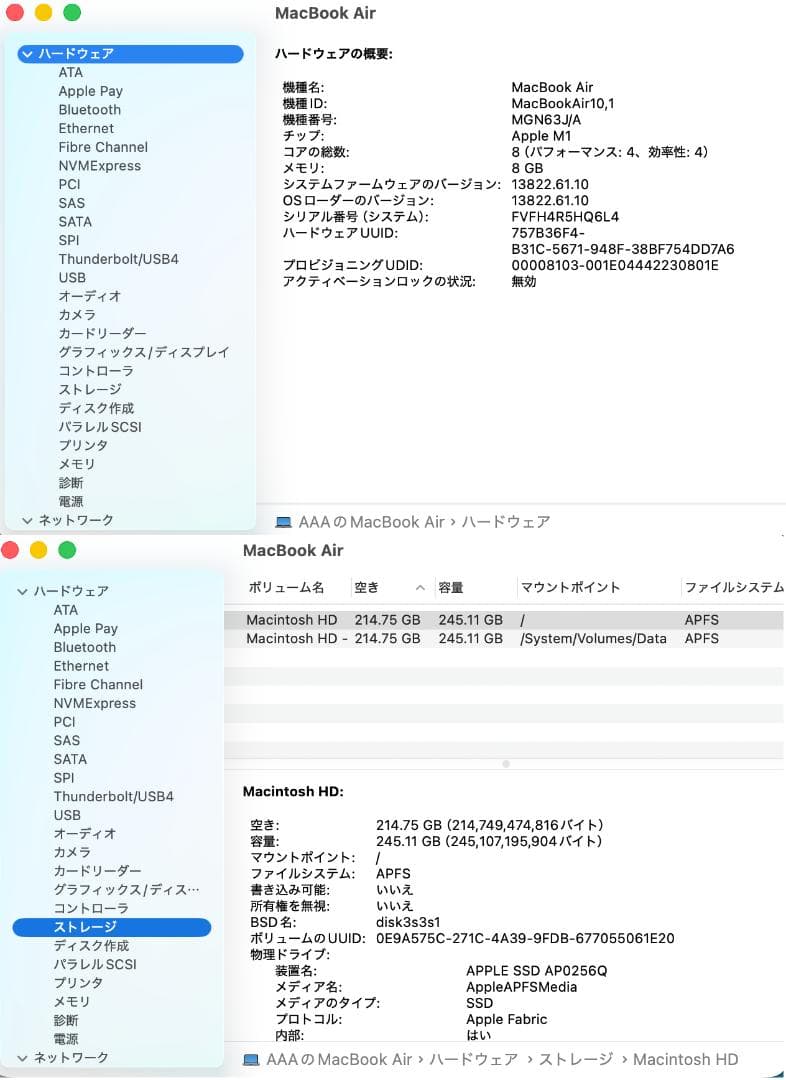This screenshot has height=1080, width=786.
Task: Select USB in the storage window sidebar
Action: tap(67, 816)
